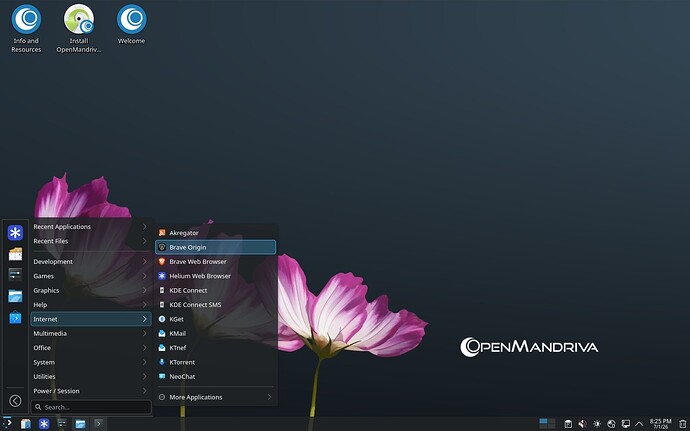Launch NeoChat from the Internet list
The height and width of the screenshot is (431, 690).
pyautogui.click(x=216, y=377)
